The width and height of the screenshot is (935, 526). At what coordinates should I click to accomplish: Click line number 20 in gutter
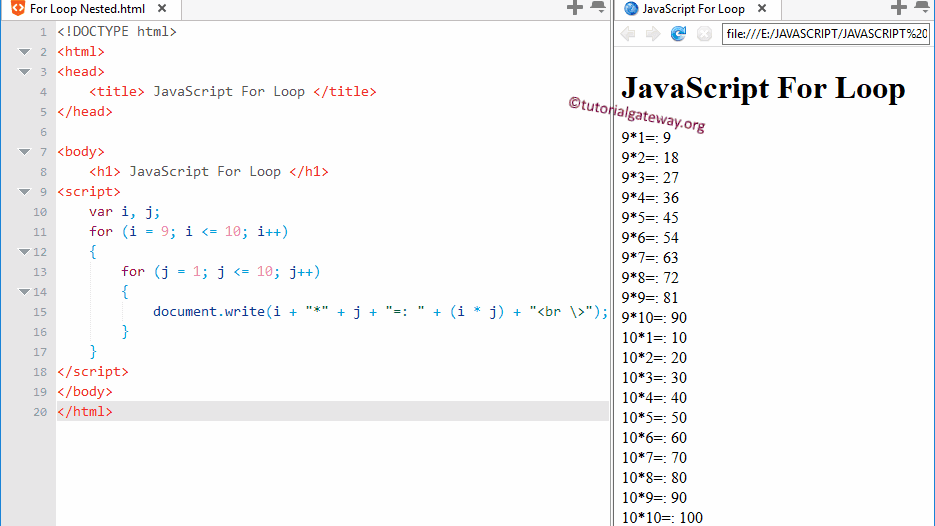tap(40, 411)
